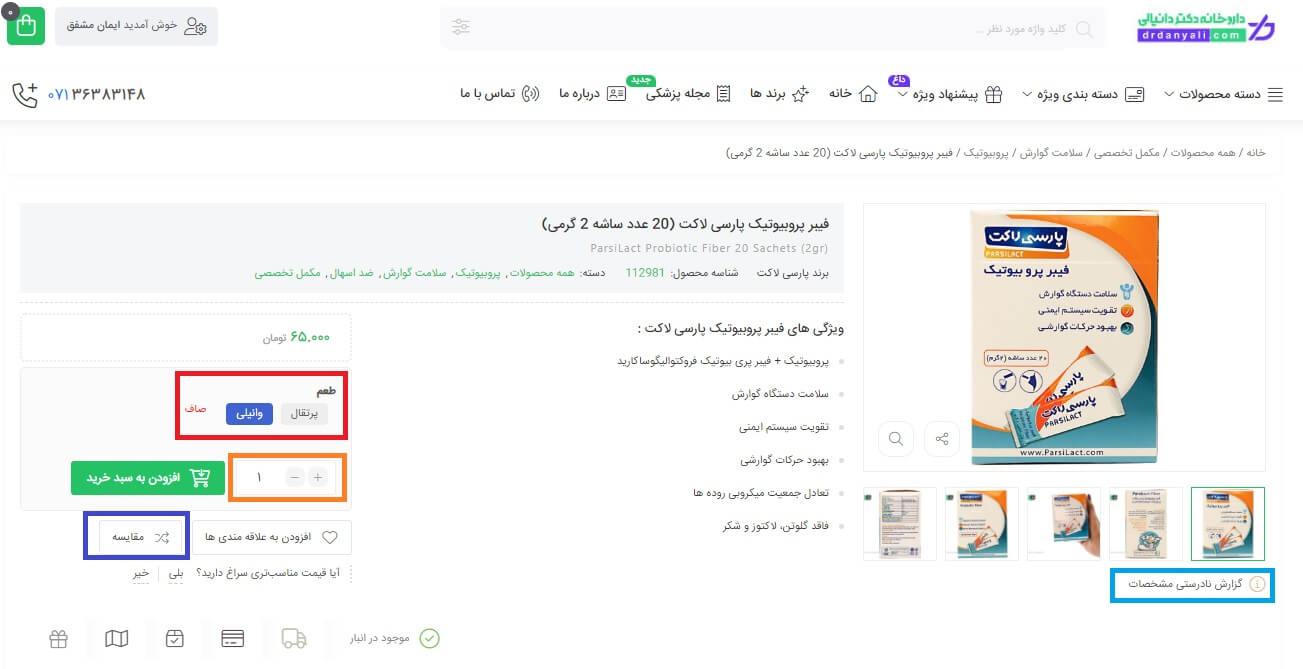Zoom the product image with the magnifier button

pos(896,438)
